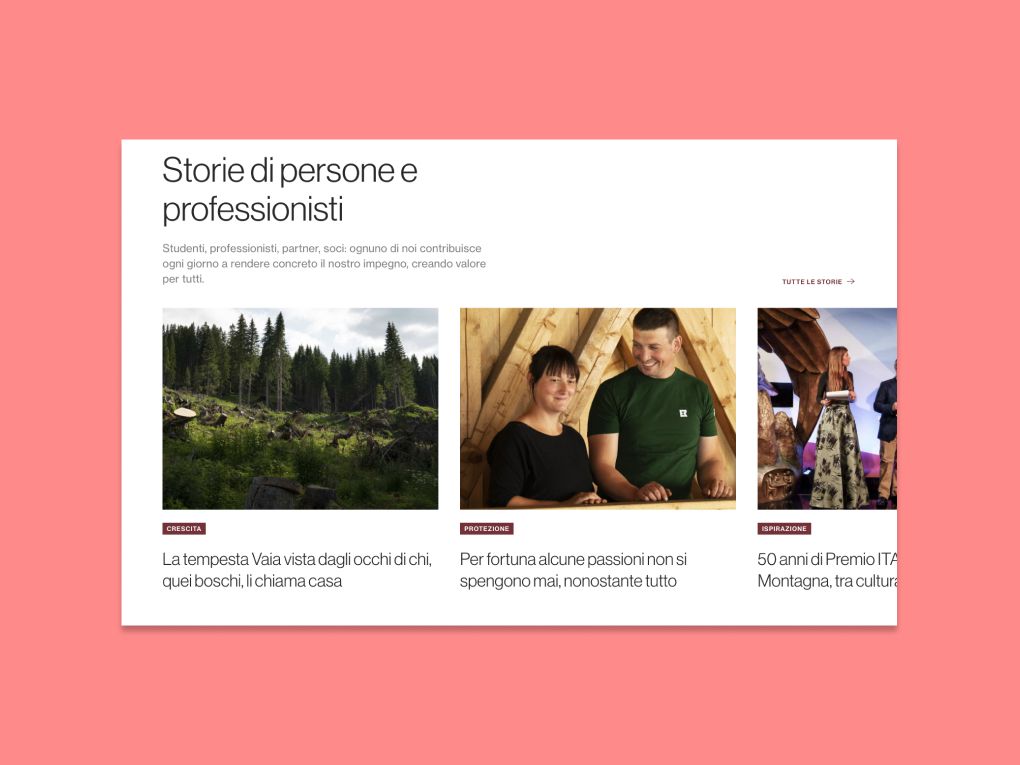
Task: Click the Montagna, tra cultura title line
Action: point(827,581)
